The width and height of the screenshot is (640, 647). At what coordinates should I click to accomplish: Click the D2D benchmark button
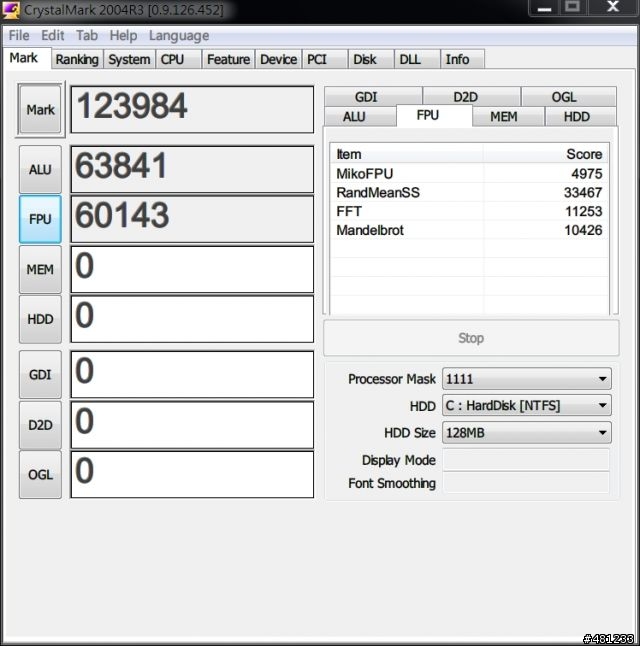click(x=40, y=425)
